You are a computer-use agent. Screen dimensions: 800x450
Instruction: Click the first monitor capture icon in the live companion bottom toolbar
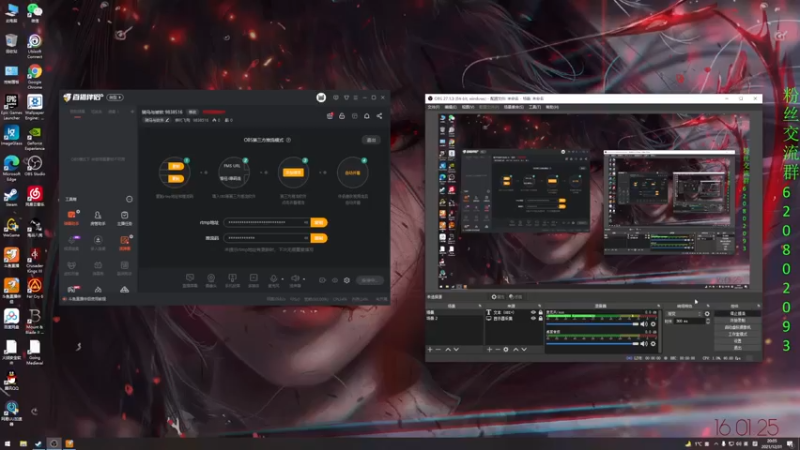pos(190,280)
